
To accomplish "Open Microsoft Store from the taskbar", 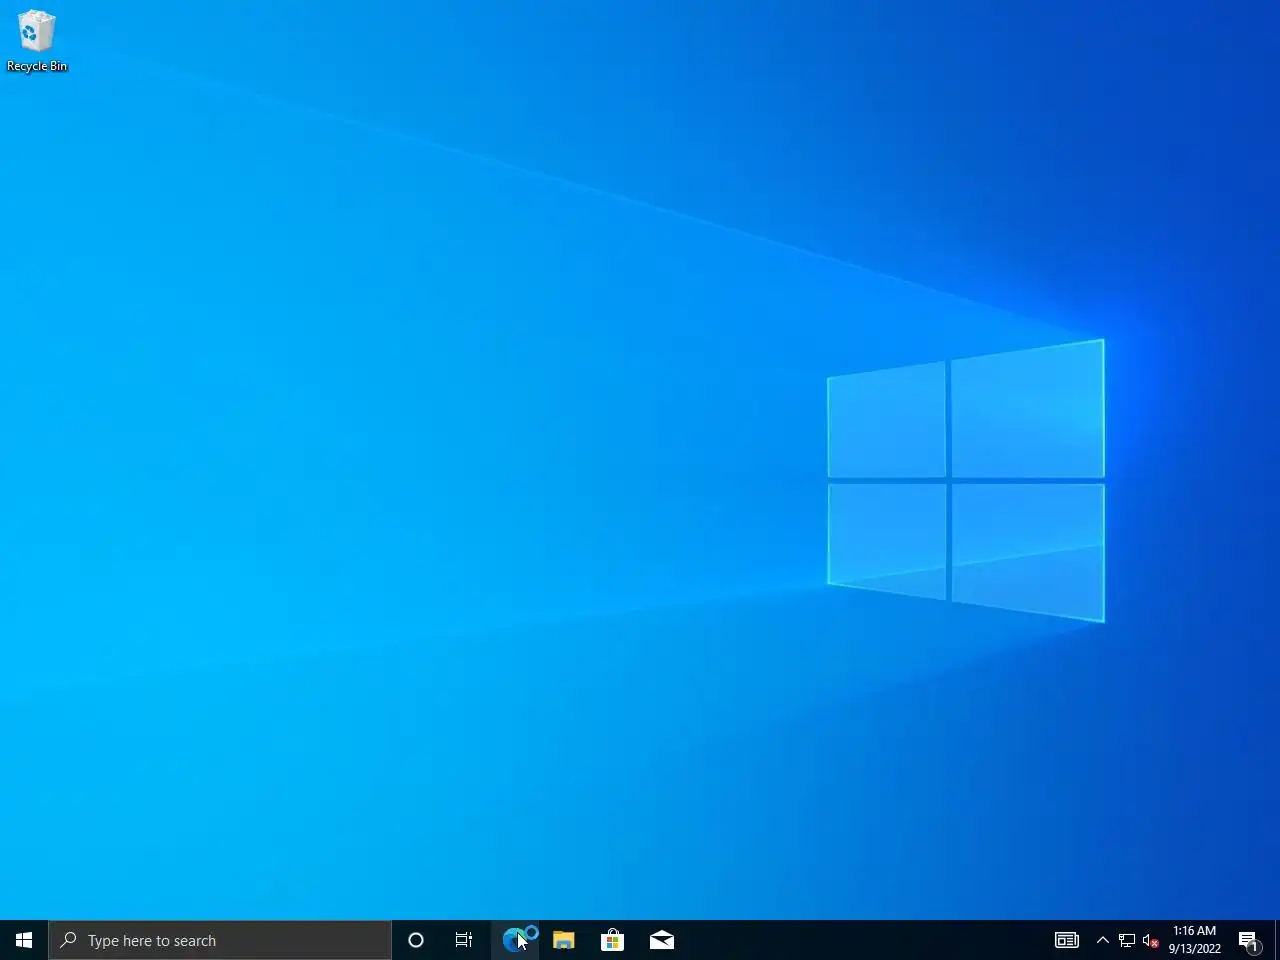I will point(612,940).
